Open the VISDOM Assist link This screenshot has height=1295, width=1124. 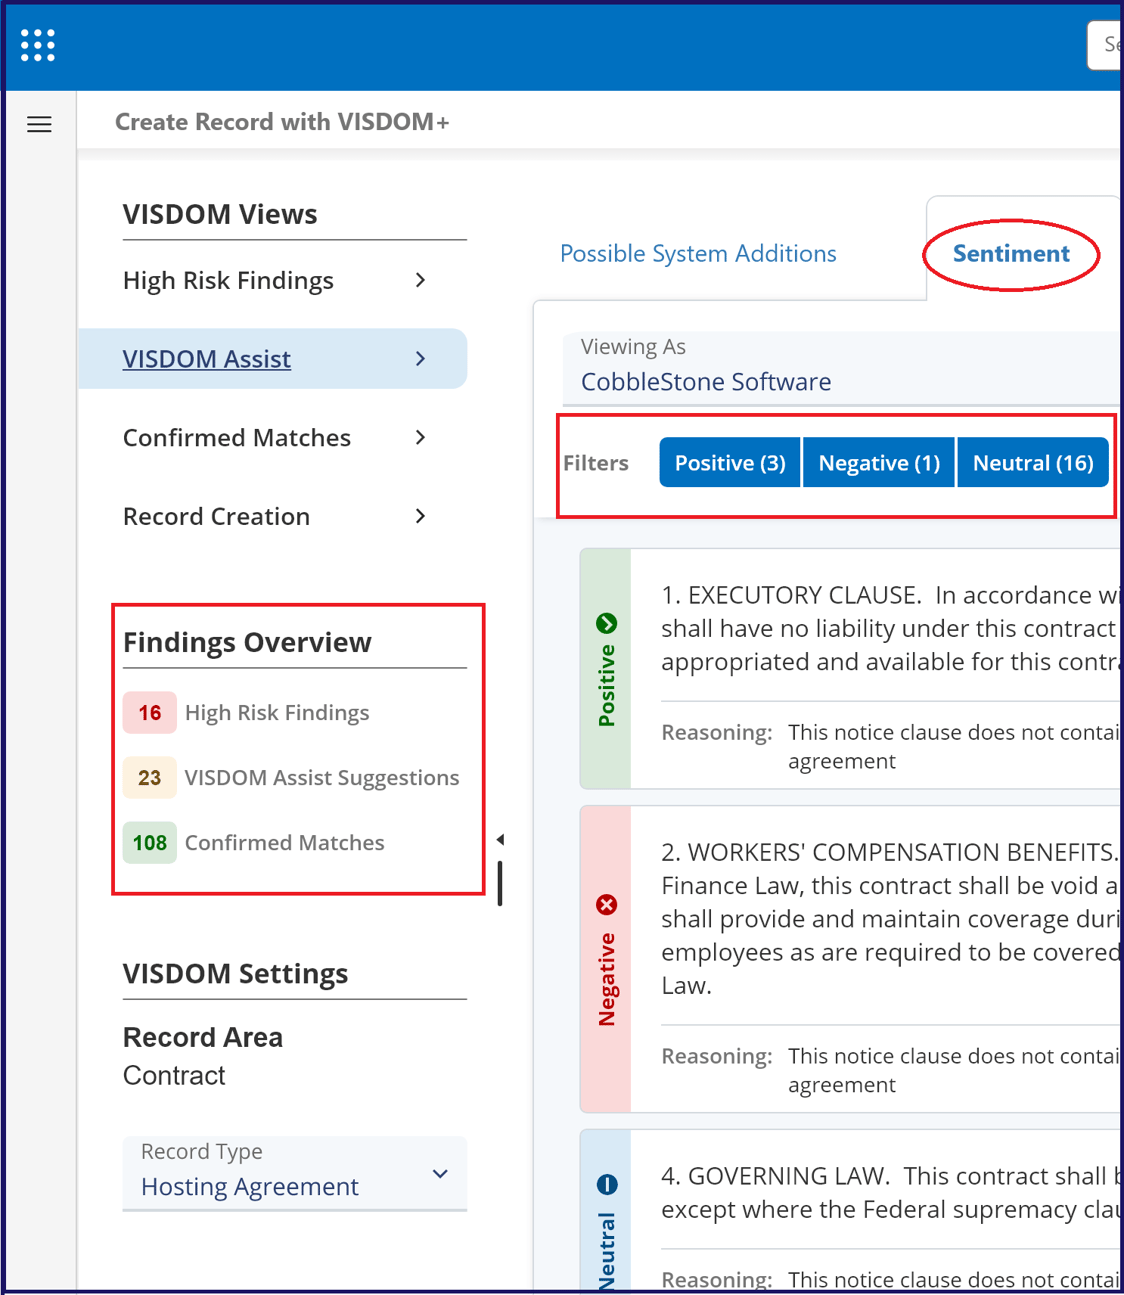207,359
